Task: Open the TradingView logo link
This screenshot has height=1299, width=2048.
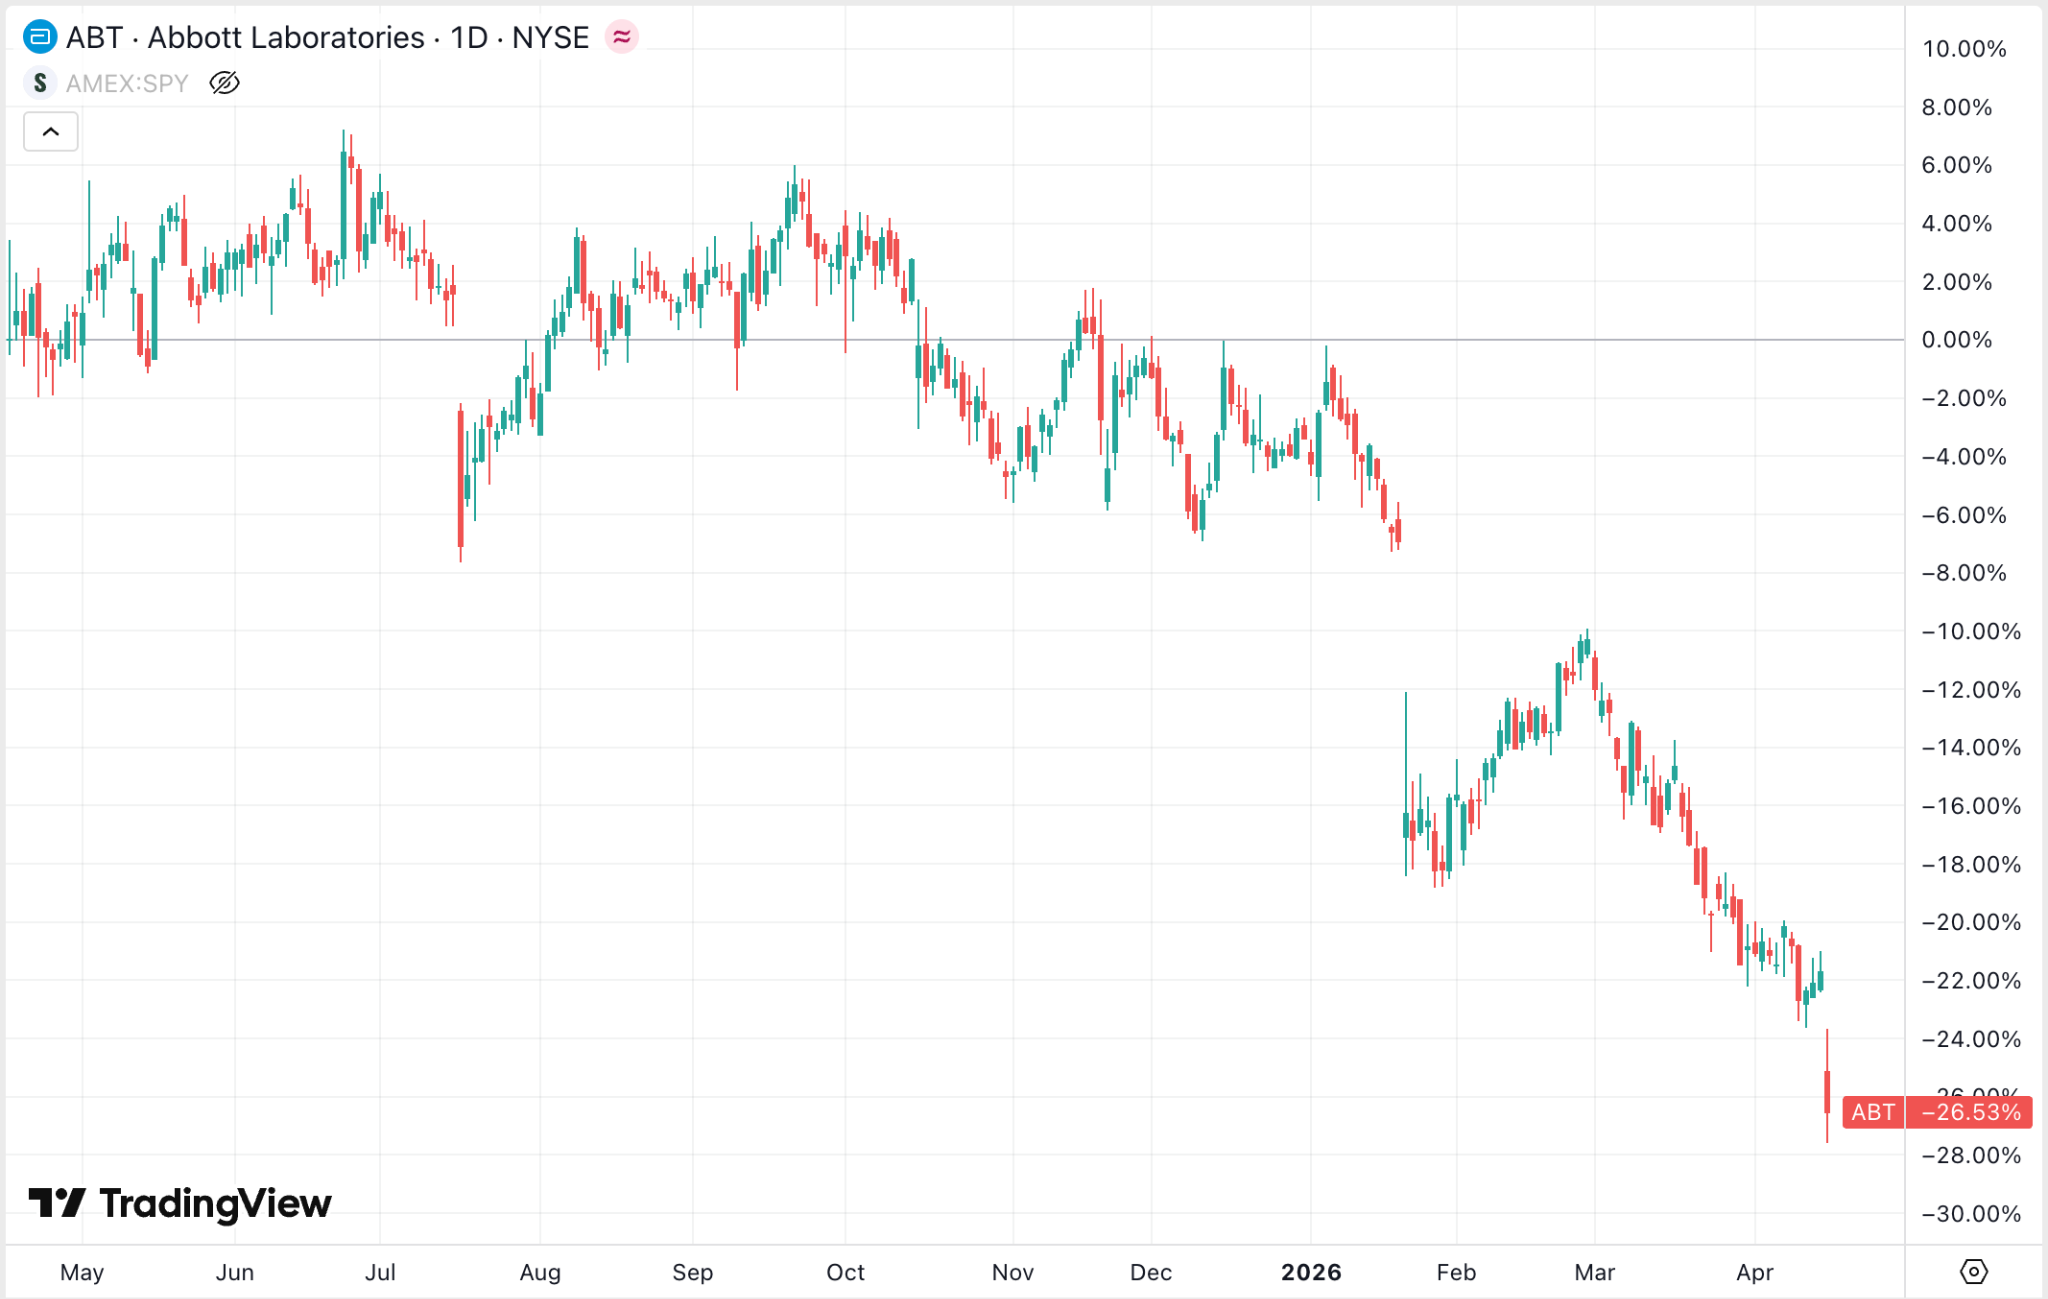Action: coord(180,1203)
